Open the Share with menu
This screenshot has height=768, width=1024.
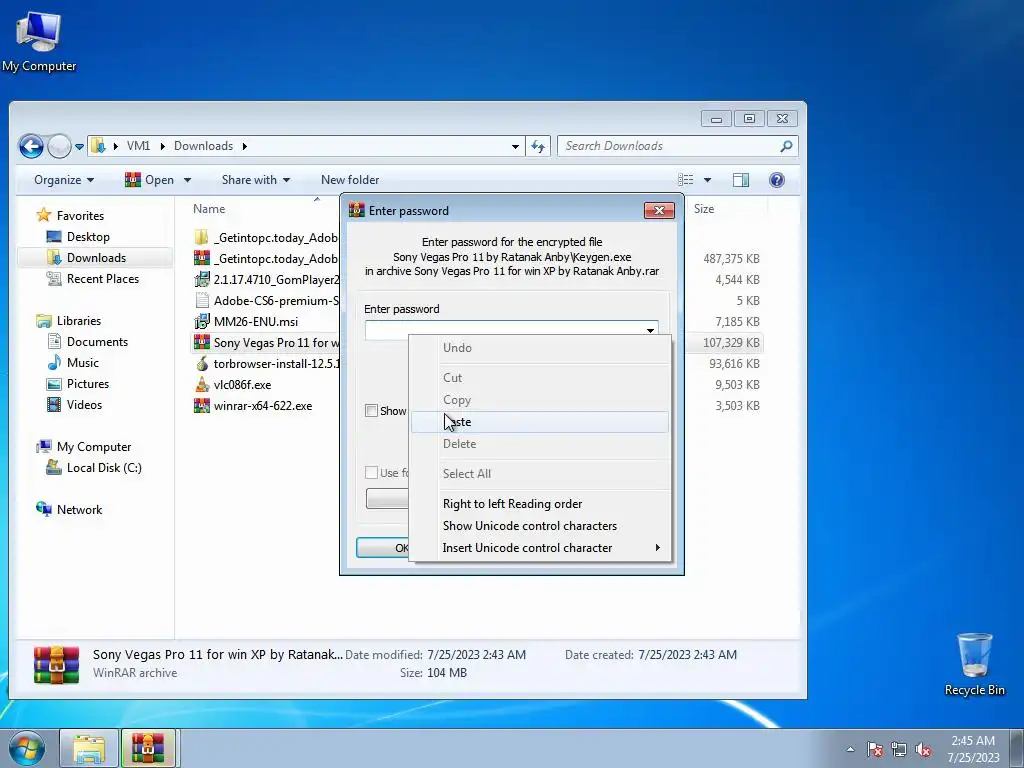[255, 180]
